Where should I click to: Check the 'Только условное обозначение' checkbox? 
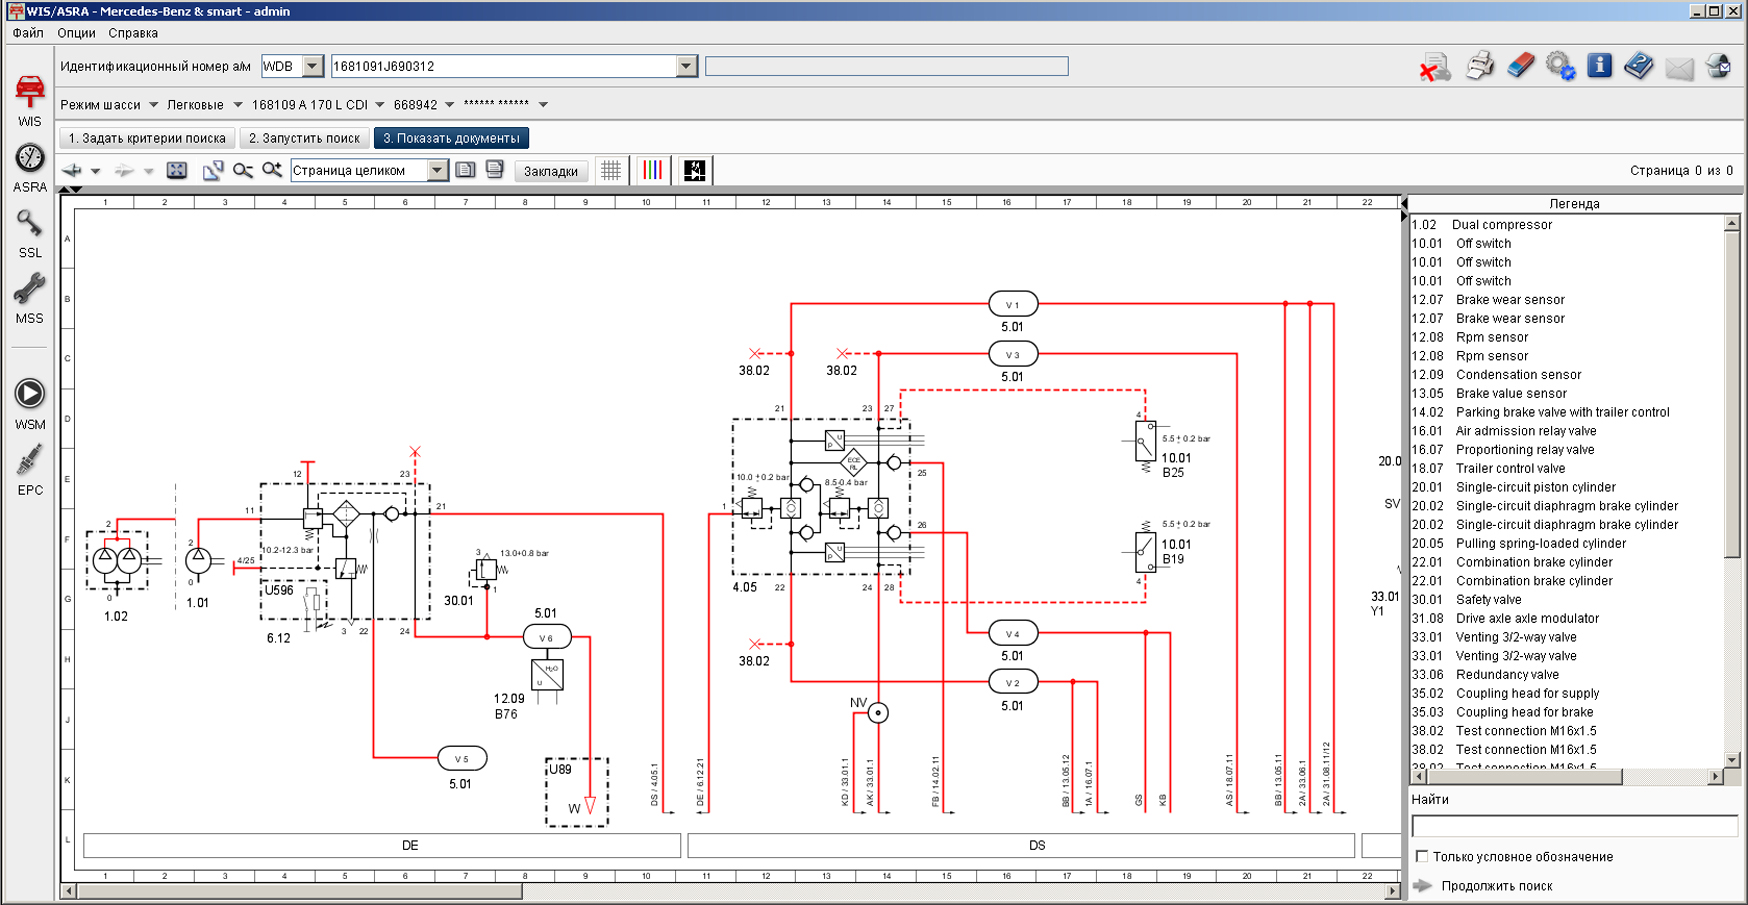(1422, 857)
